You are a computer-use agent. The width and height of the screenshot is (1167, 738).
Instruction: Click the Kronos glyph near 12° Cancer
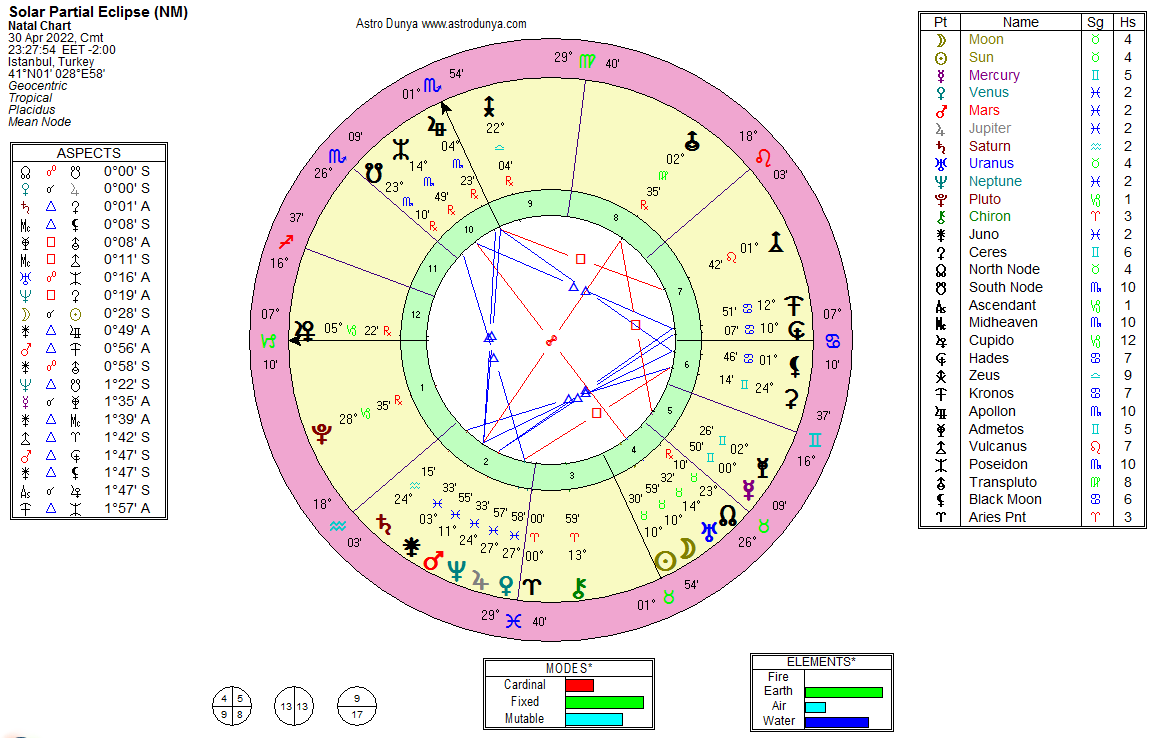click(x=794, y=306)
